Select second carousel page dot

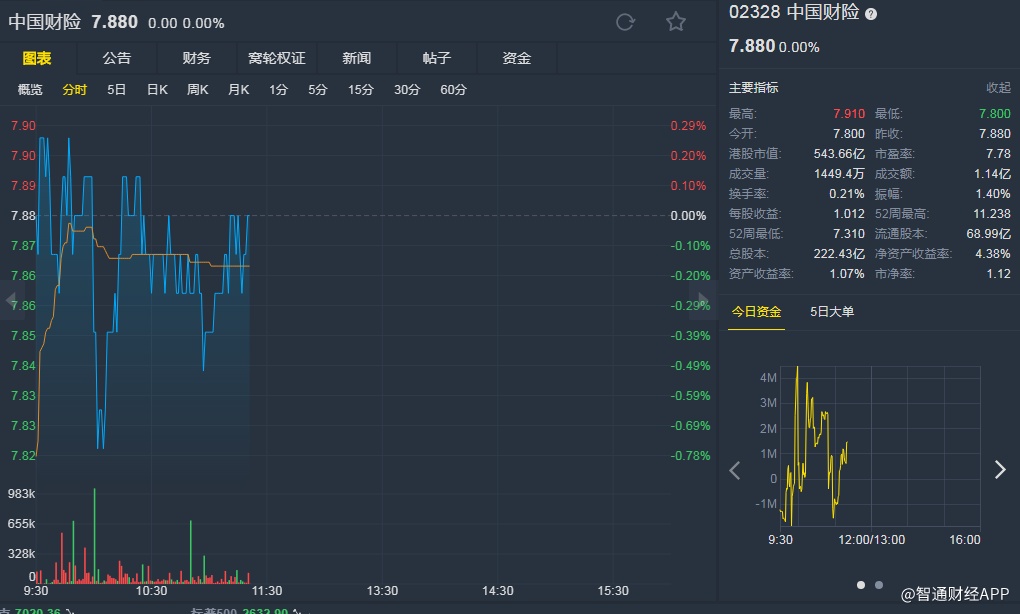(x=879, y=584)
